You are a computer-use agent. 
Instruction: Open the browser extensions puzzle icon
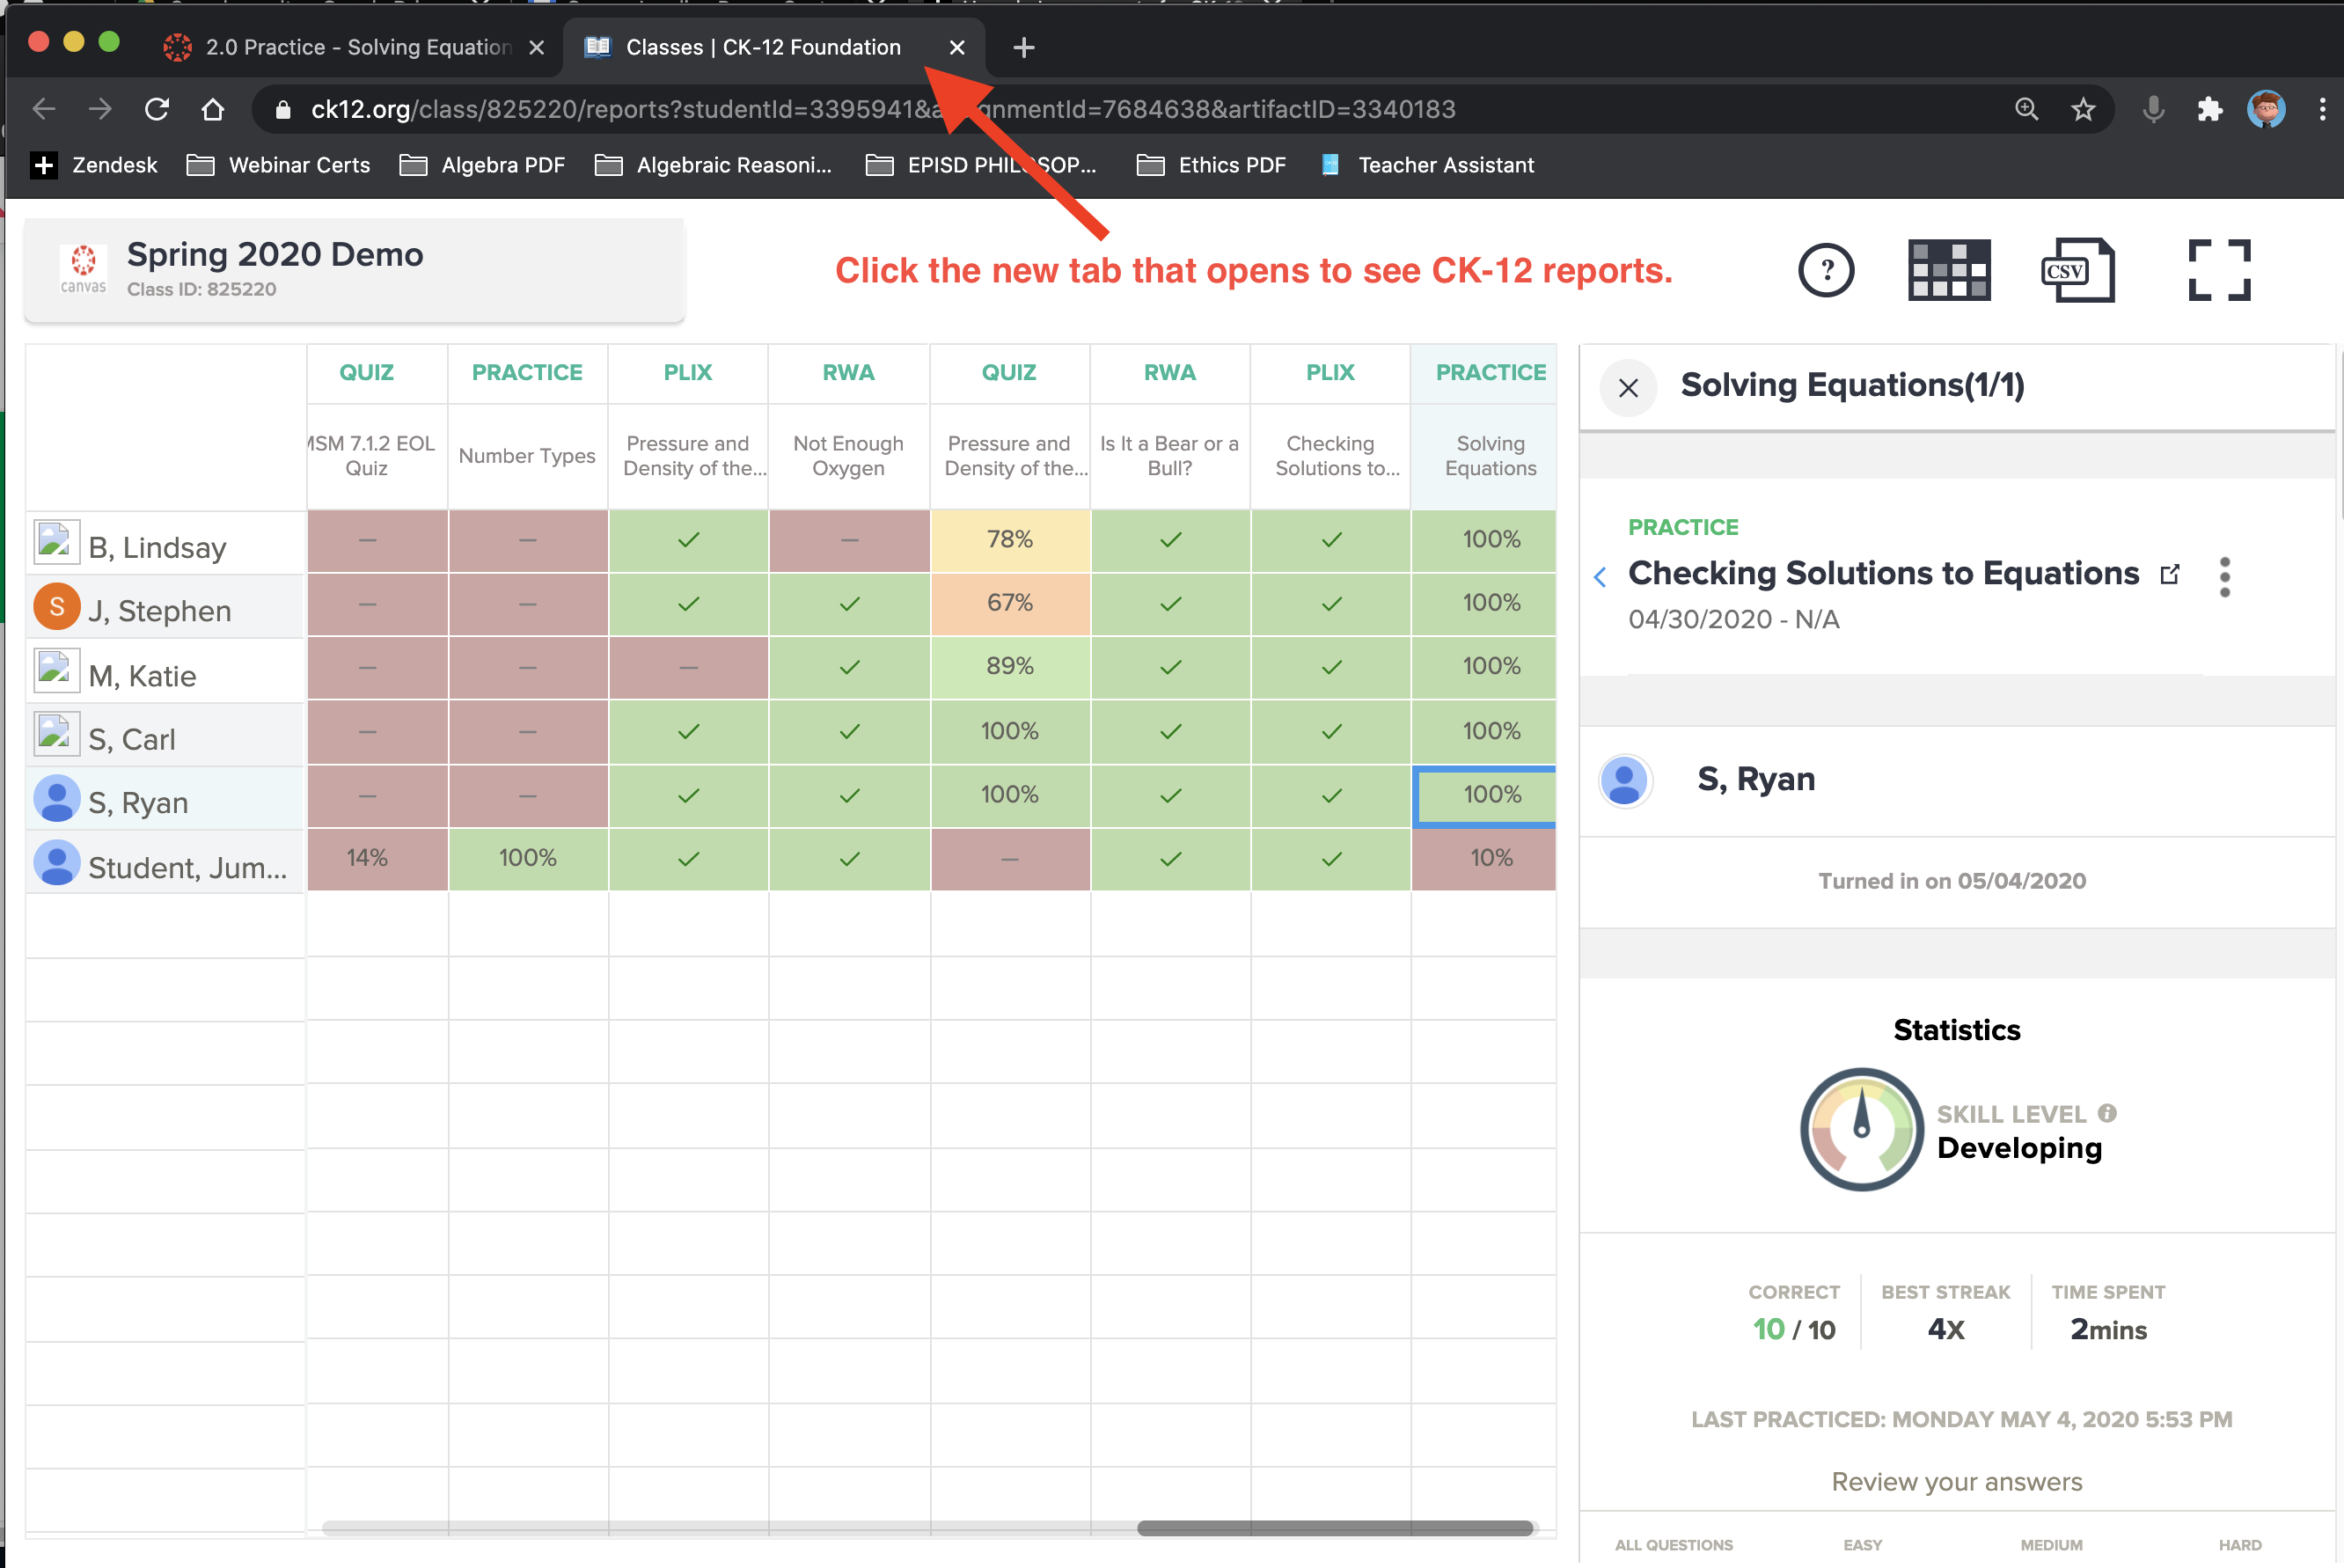2209,109
